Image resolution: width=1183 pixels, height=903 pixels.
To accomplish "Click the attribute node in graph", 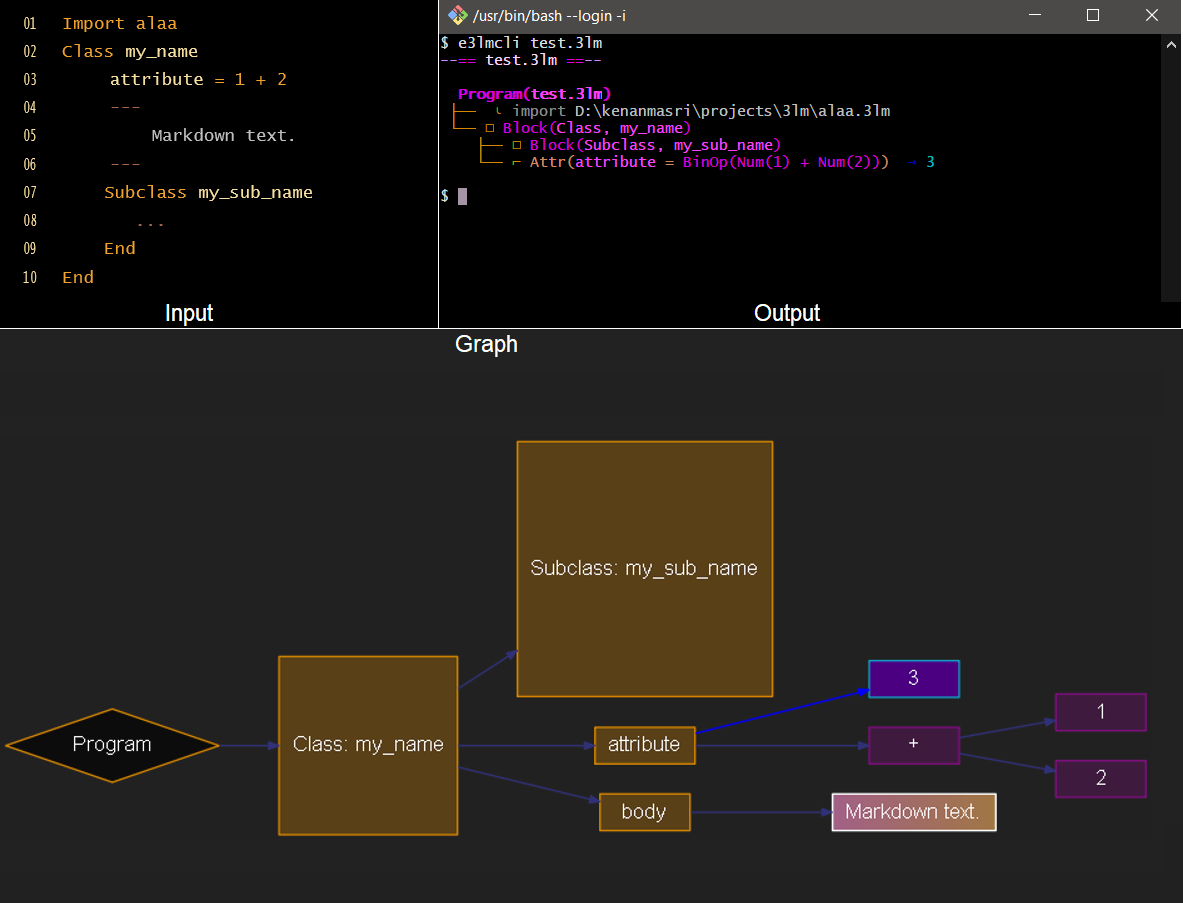I will pyautogui.click(x=644, y=745).
